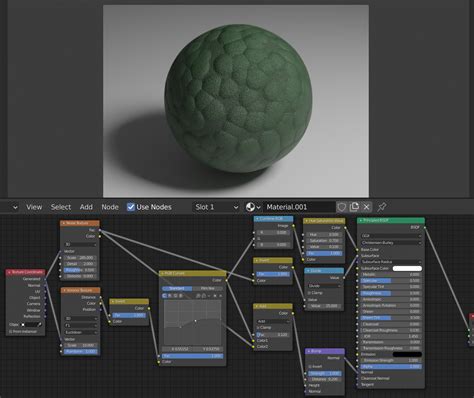Toggle the pin icon in node editor header
The width and height of the screenshot is (474, 398).
pyautogui.click(x=382, y=207)
